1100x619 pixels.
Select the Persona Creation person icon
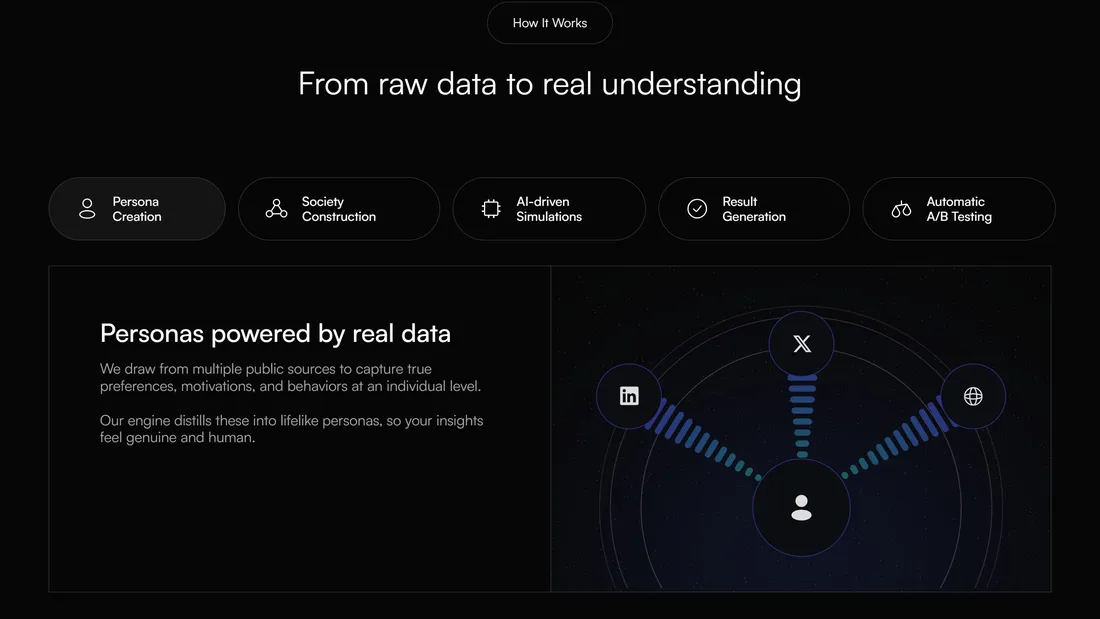tap(87, 209)
